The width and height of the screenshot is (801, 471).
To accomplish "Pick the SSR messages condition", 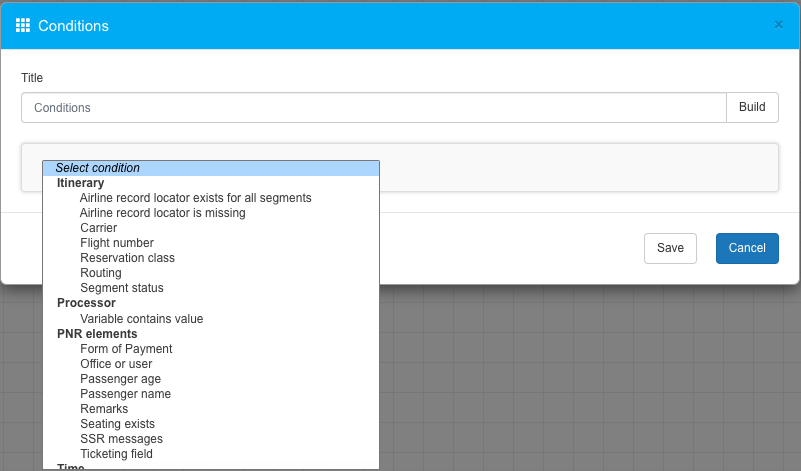I will pos(122,439).
